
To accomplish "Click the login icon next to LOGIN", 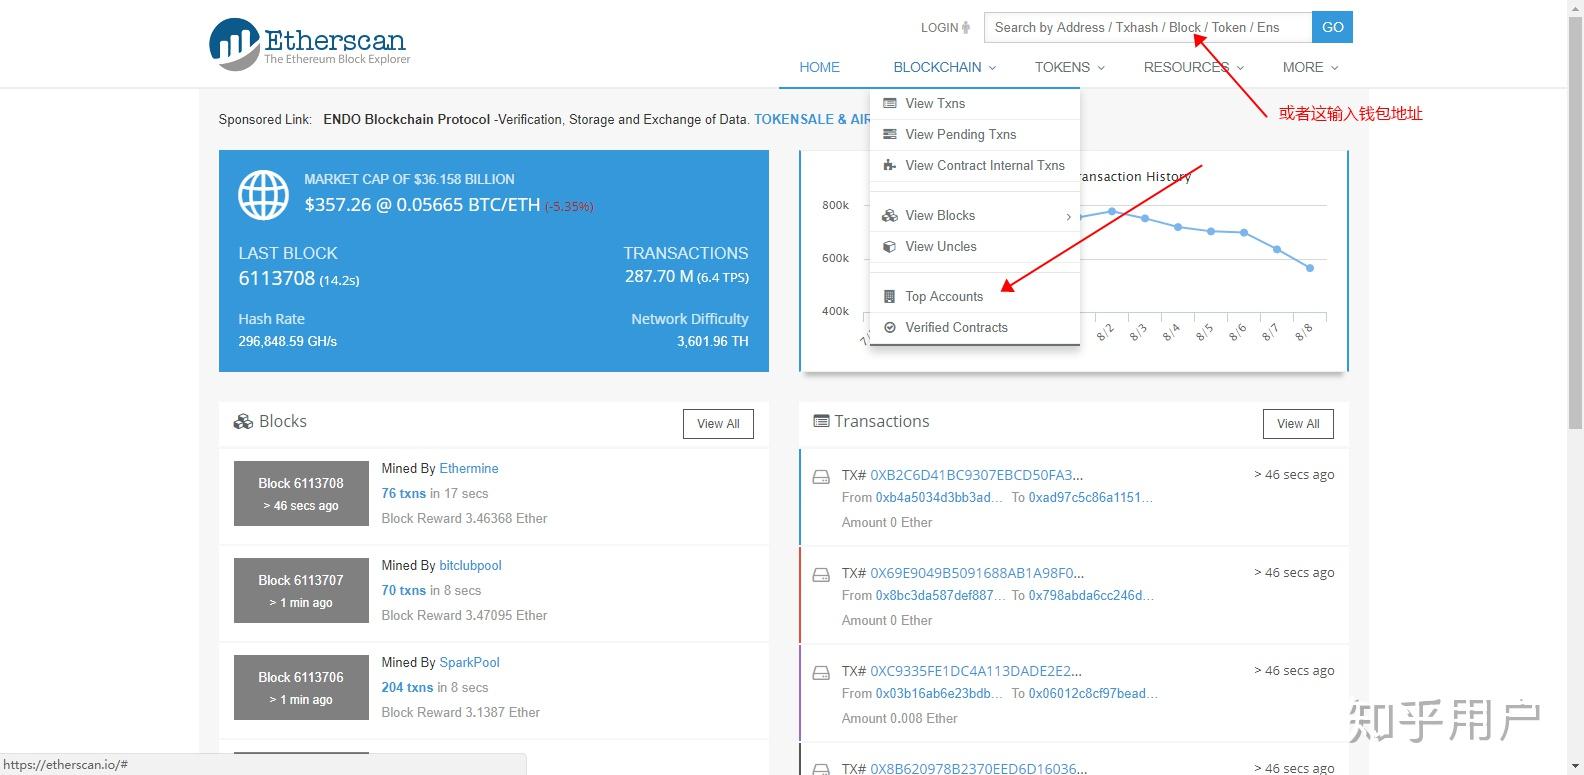I will [966, 27].
